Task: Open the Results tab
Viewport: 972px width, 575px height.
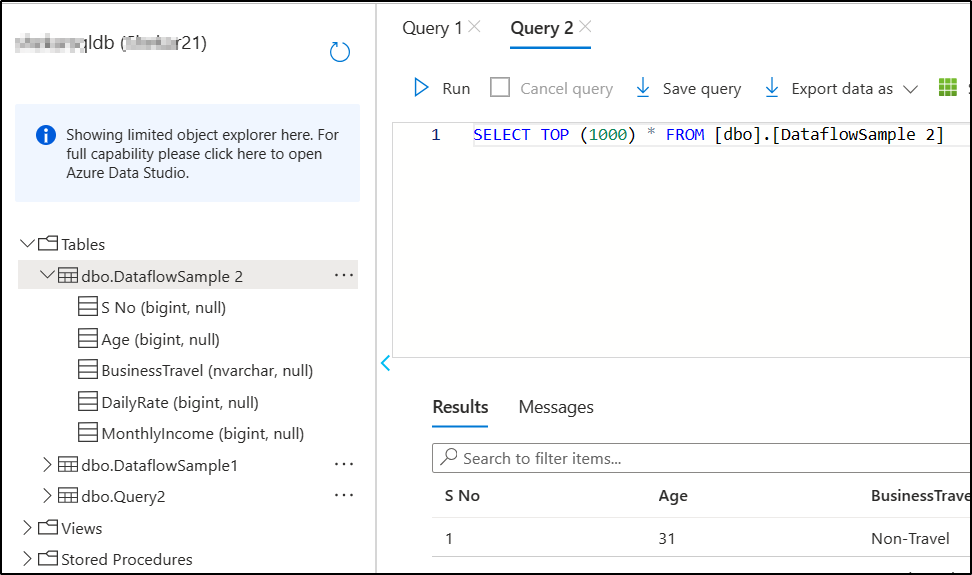Action: click(x=460, y=407)
